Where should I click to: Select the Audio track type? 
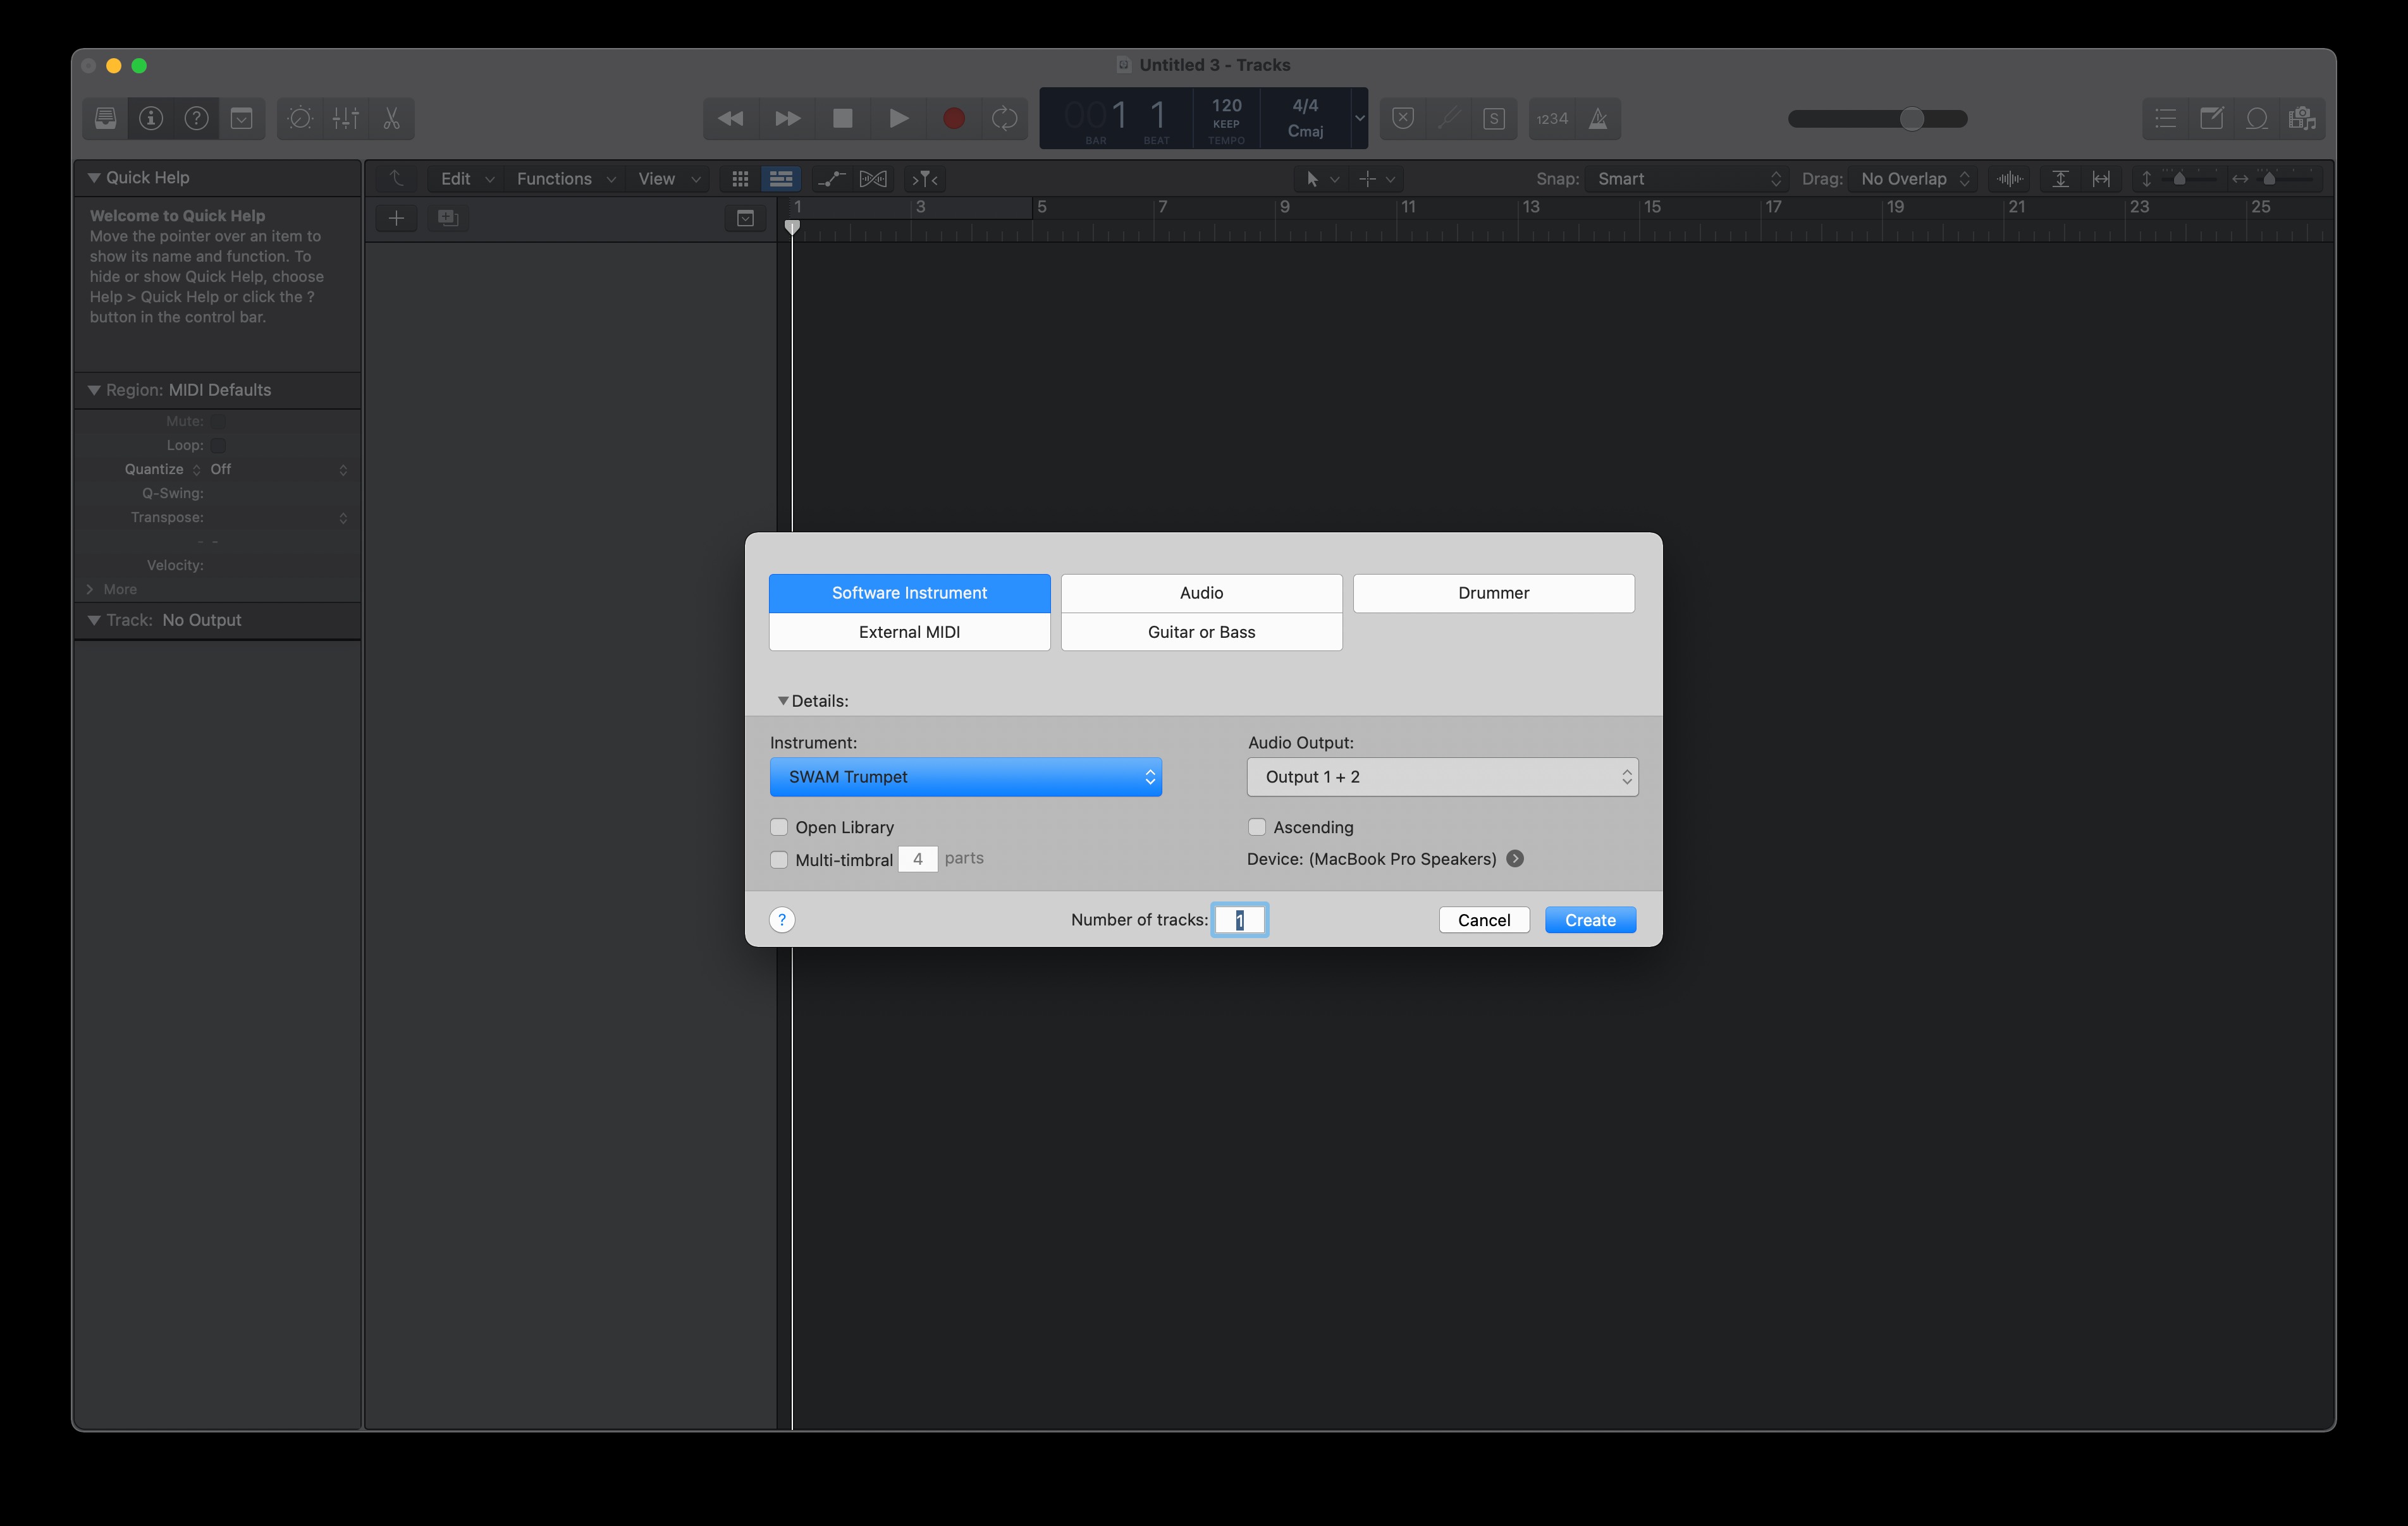pyautogui.click(x=1201, y=593)
